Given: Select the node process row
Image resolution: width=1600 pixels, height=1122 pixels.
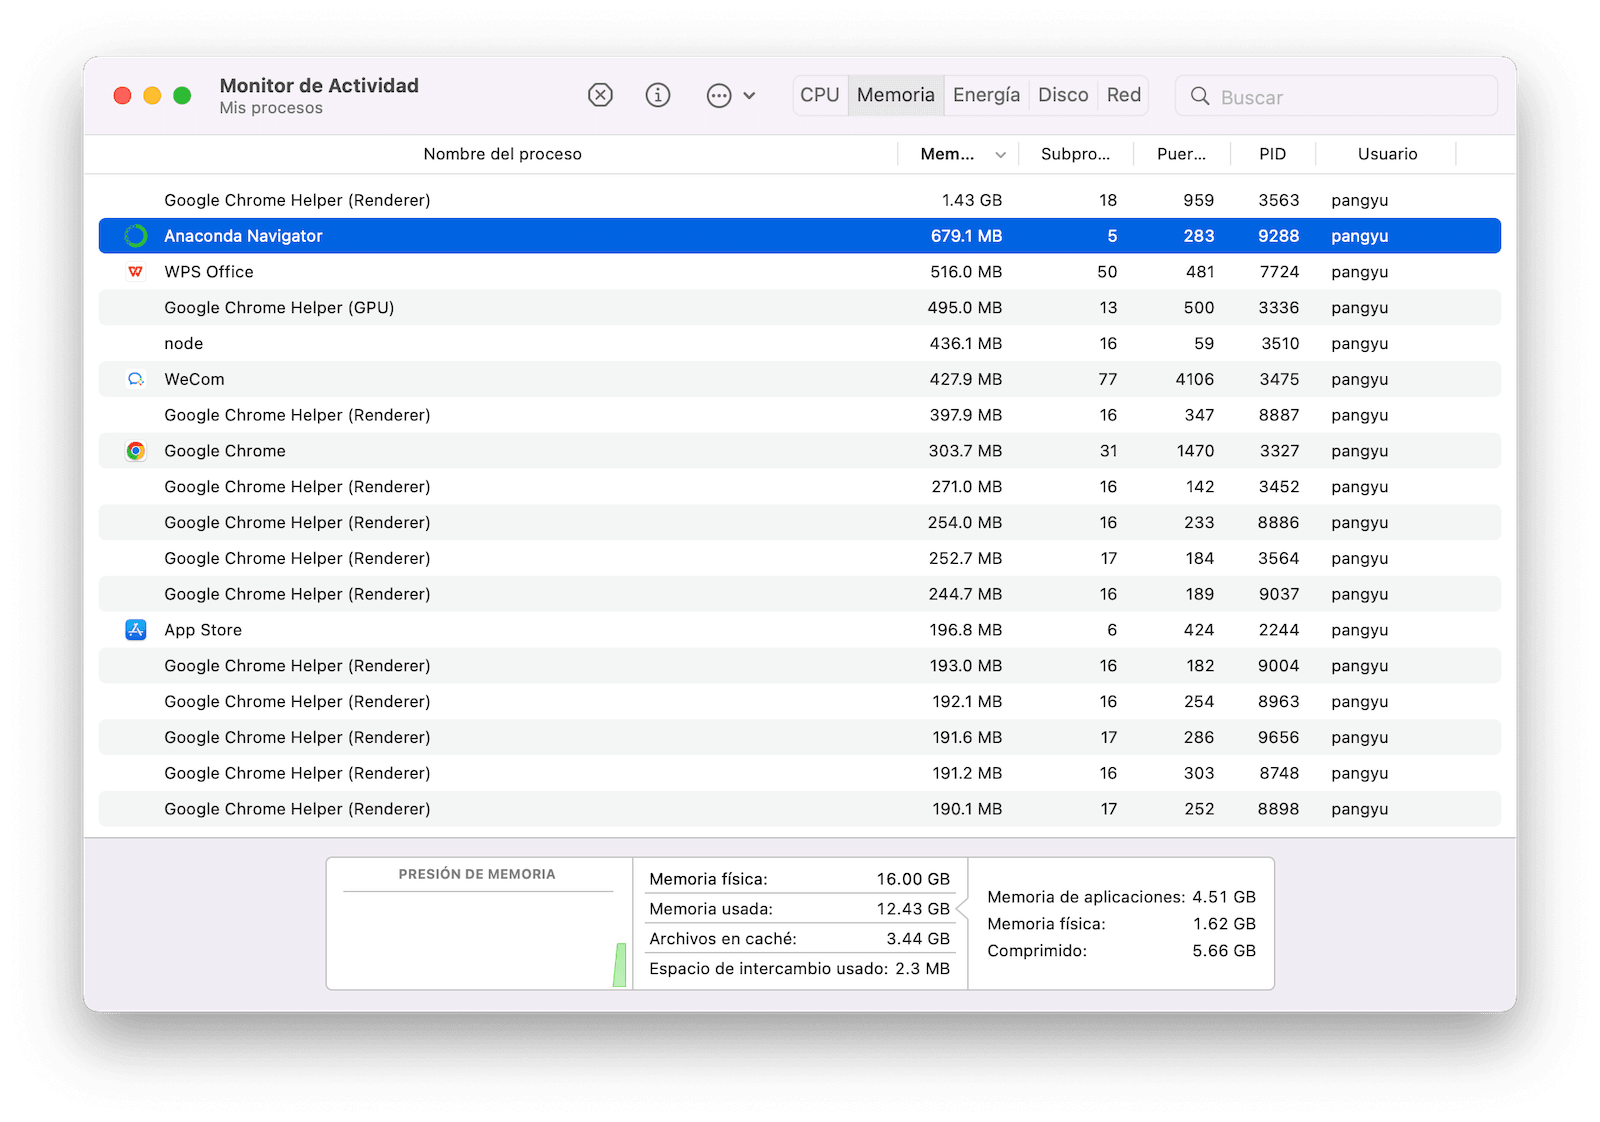Looking at the screenshot, I should (799, 343).
